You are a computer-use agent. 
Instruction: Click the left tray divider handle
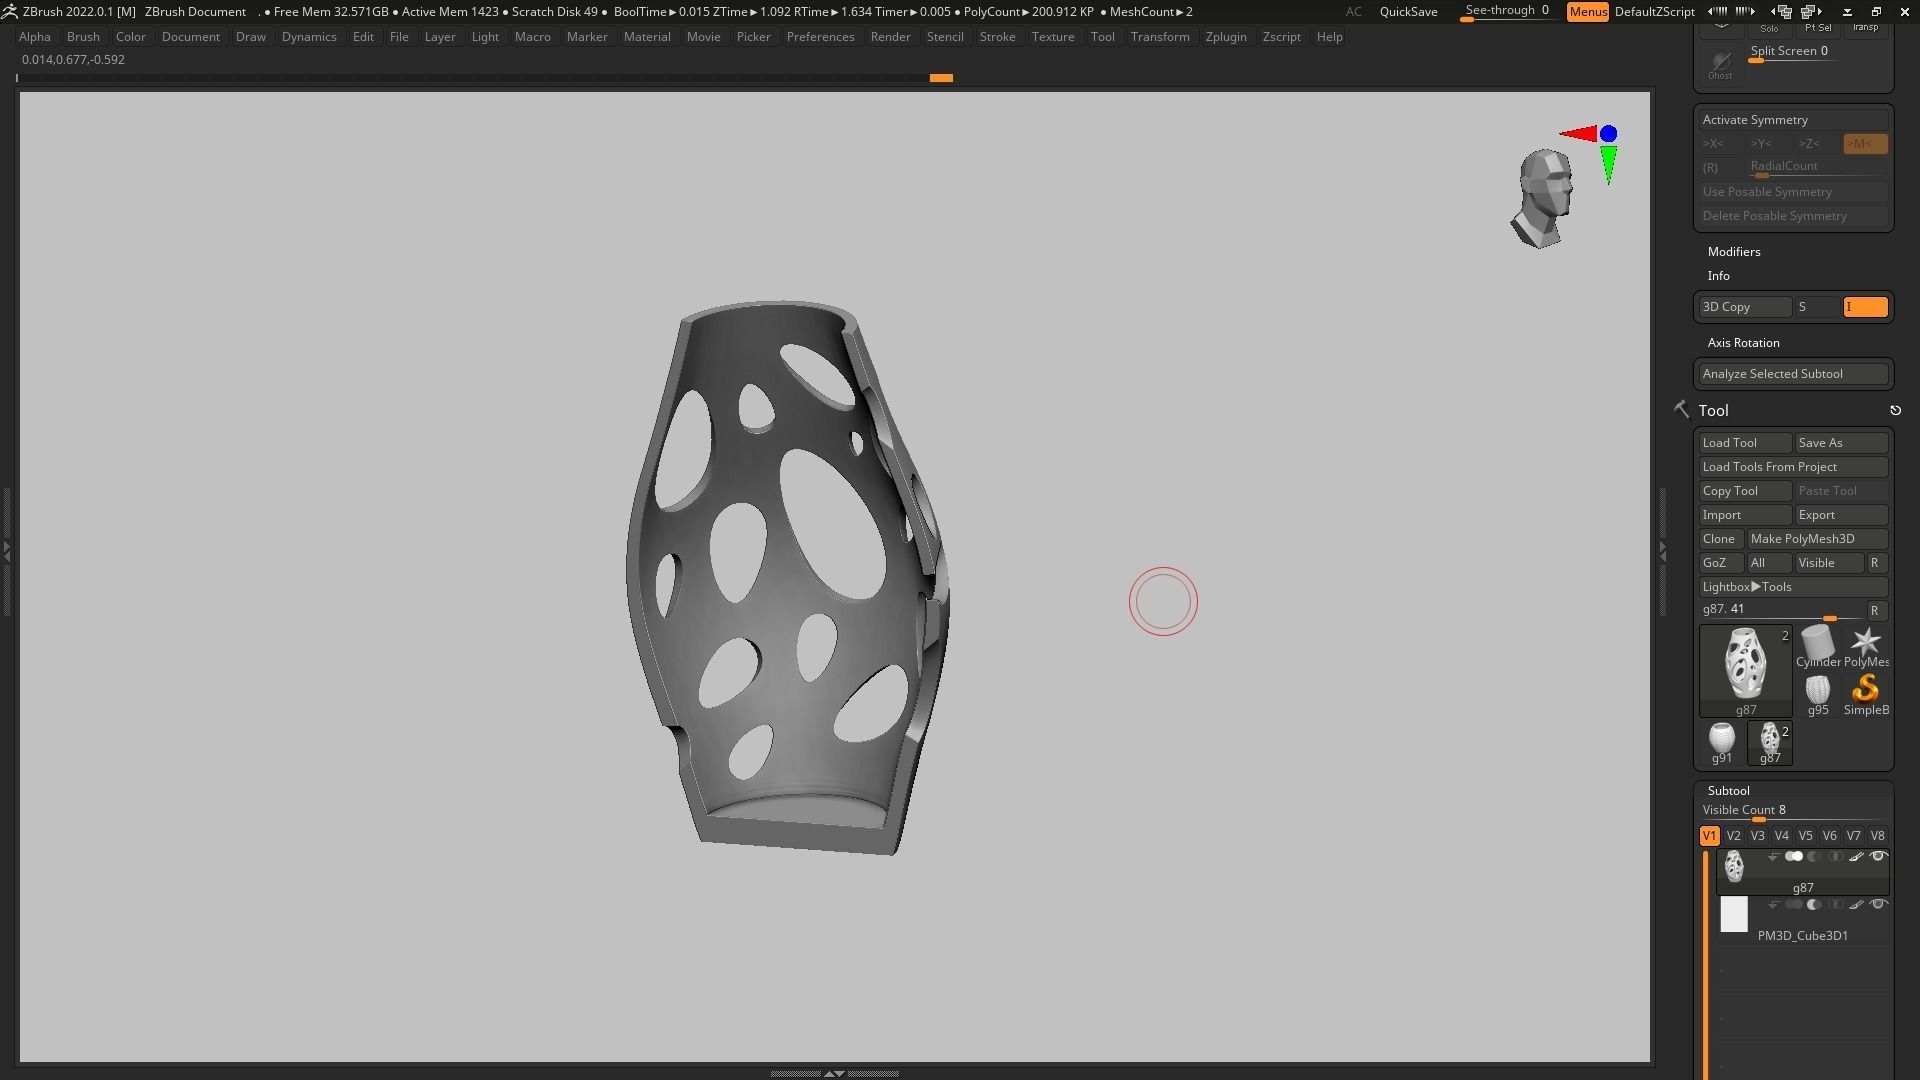6,550
